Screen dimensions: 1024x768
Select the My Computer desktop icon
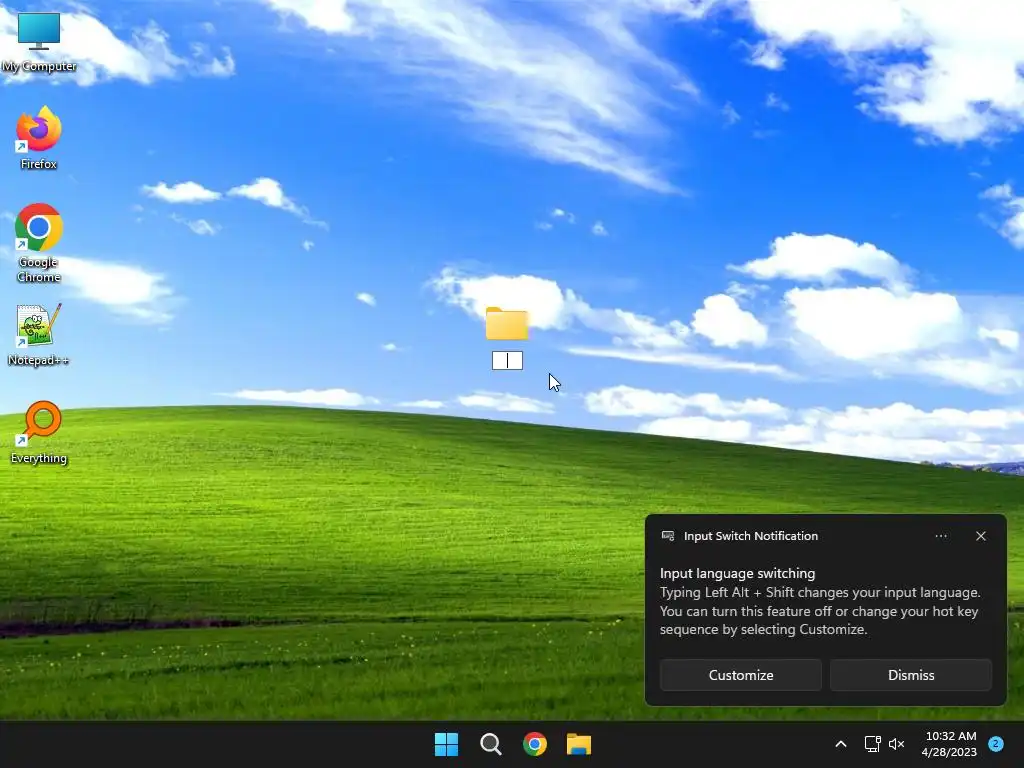(39, 42)
